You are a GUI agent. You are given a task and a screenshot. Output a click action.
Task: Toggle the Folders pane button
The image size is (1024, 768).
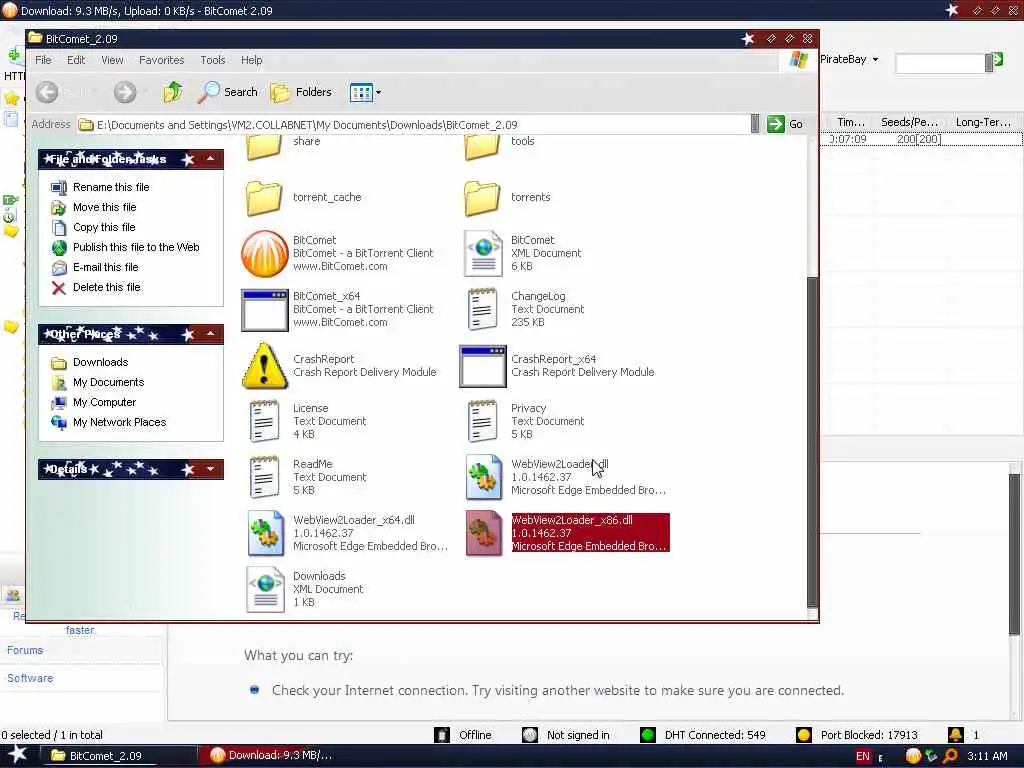pos(301,92)
